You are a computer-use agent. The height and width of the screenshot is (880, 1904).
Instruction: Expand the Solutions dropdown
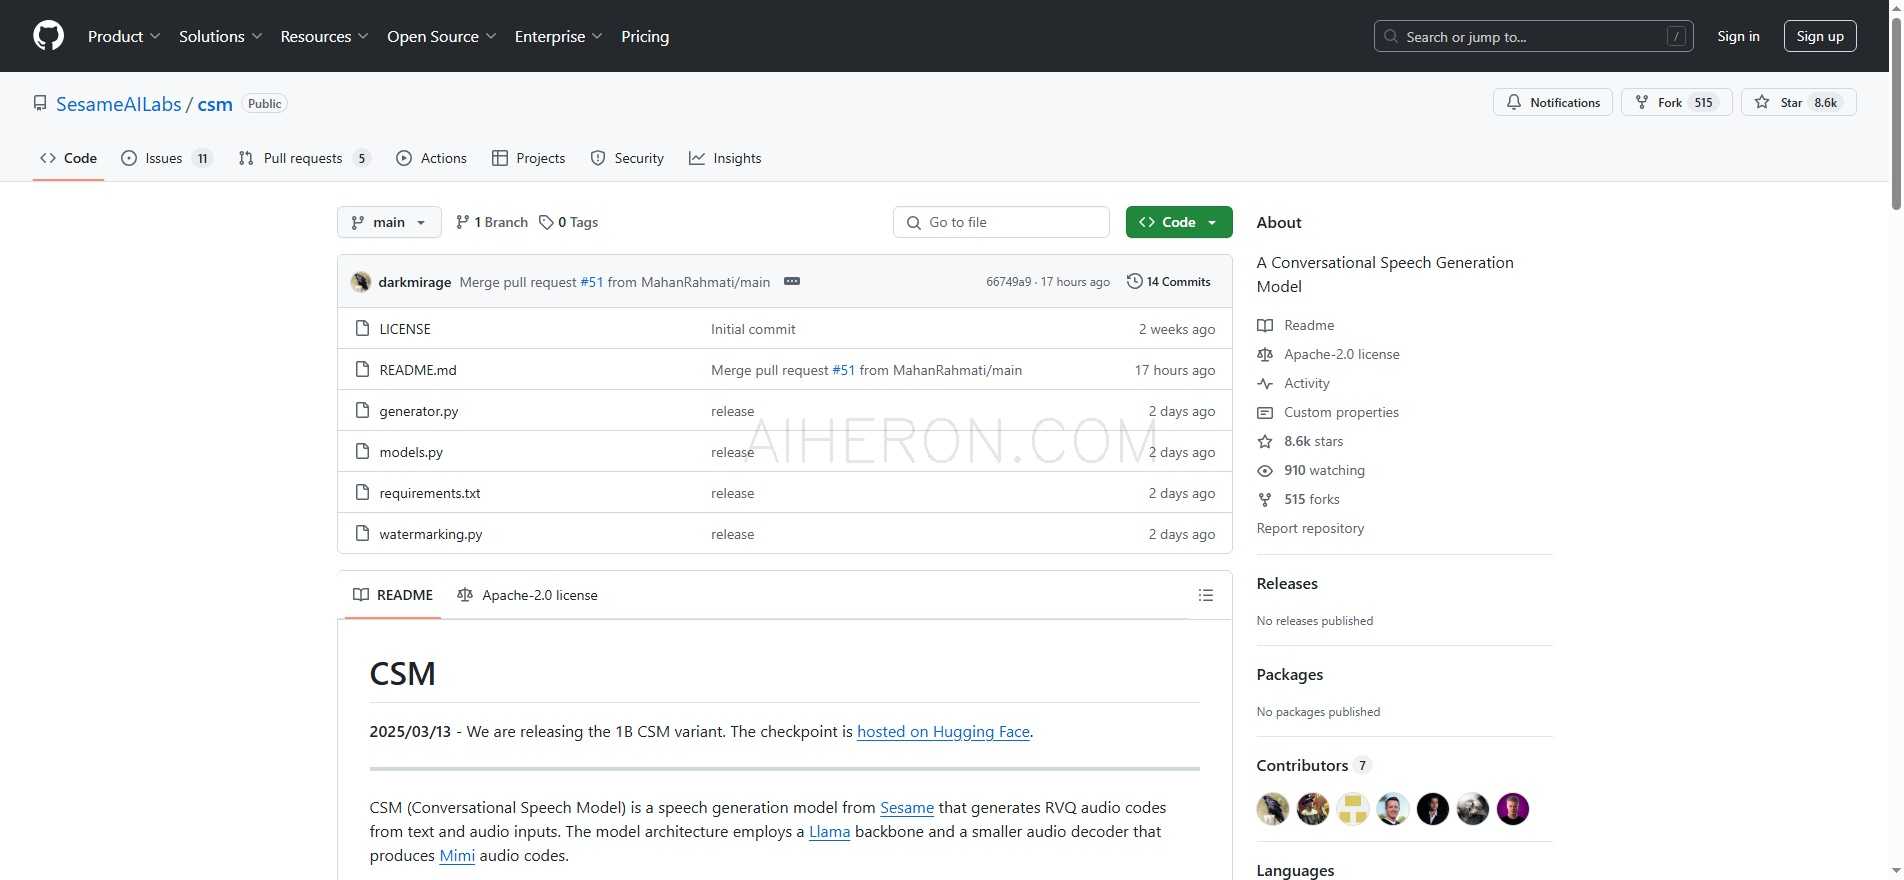click(220, 36)
